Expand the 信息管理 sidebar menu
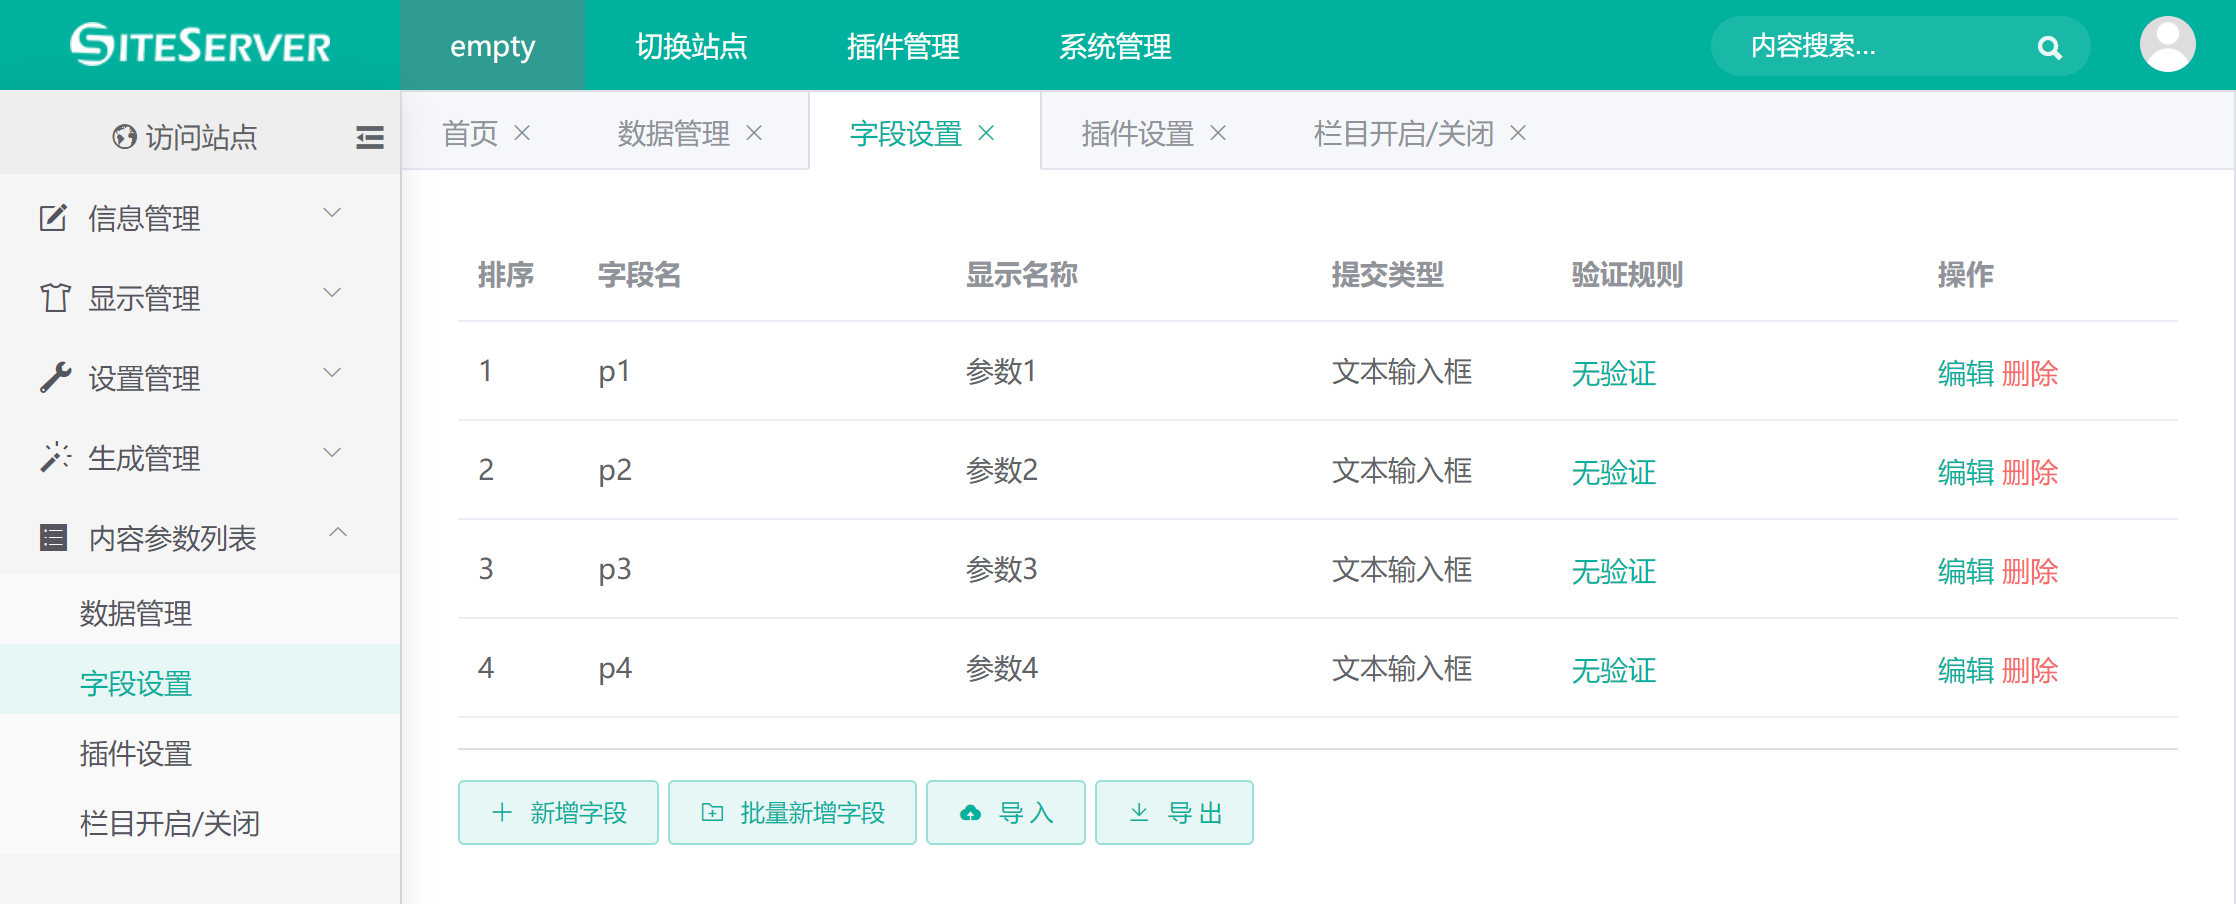The height and width of the screenshot is (904, 2236). point(190,217)
